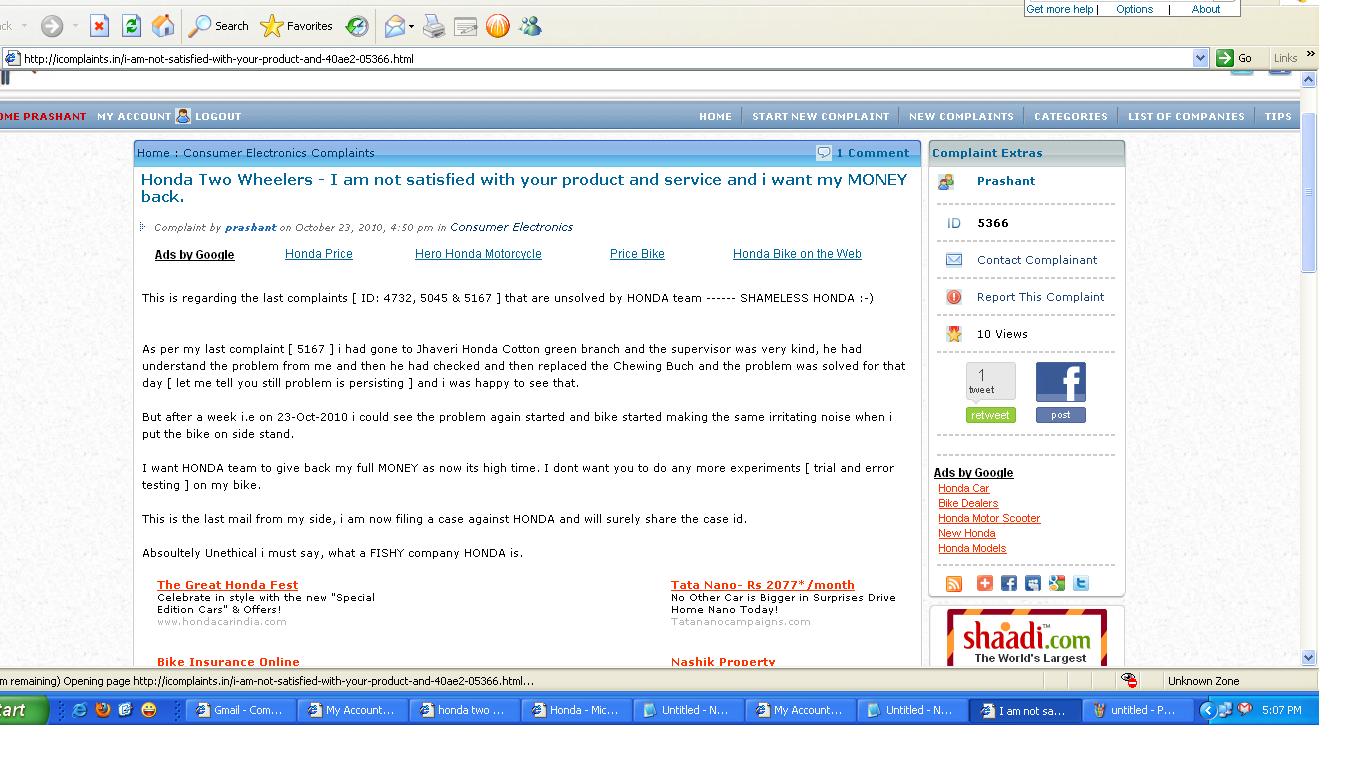The height and width of the screenshot is (768, 1366).
Task: Refresh the page using the green arrows icon
Action: [131, 26]
